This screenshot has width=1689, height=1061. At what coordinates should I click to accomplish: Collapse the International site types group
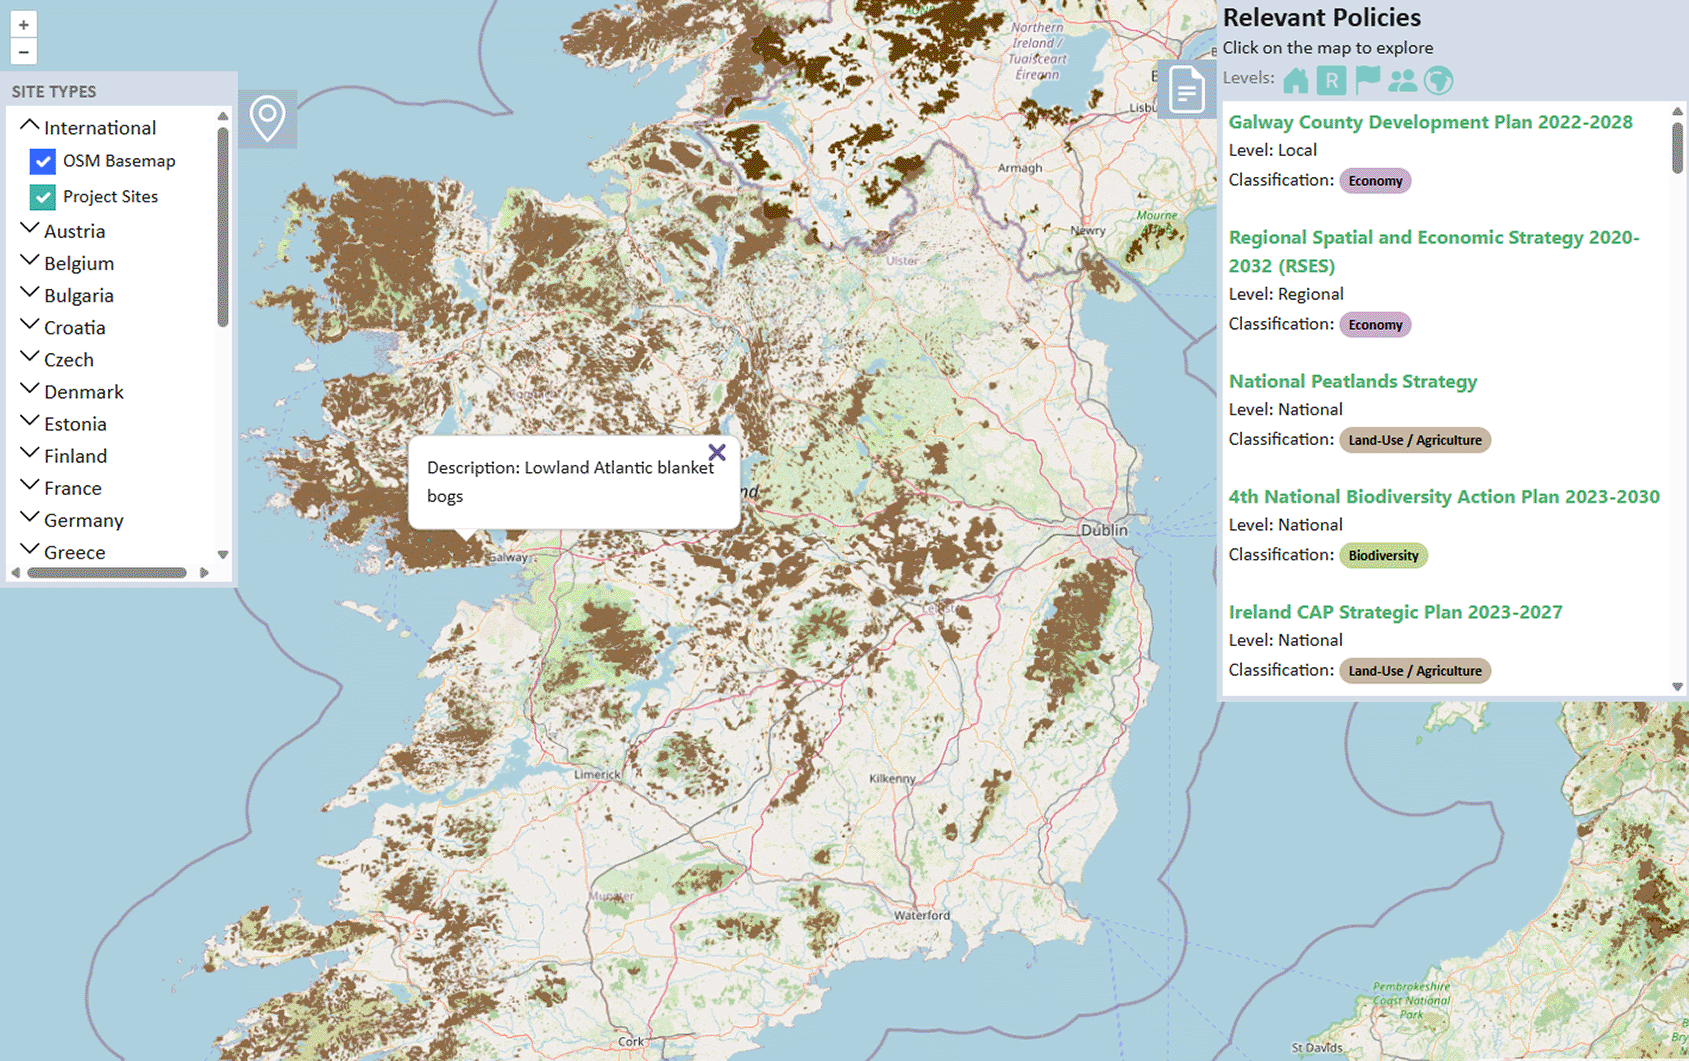[29, 127]
